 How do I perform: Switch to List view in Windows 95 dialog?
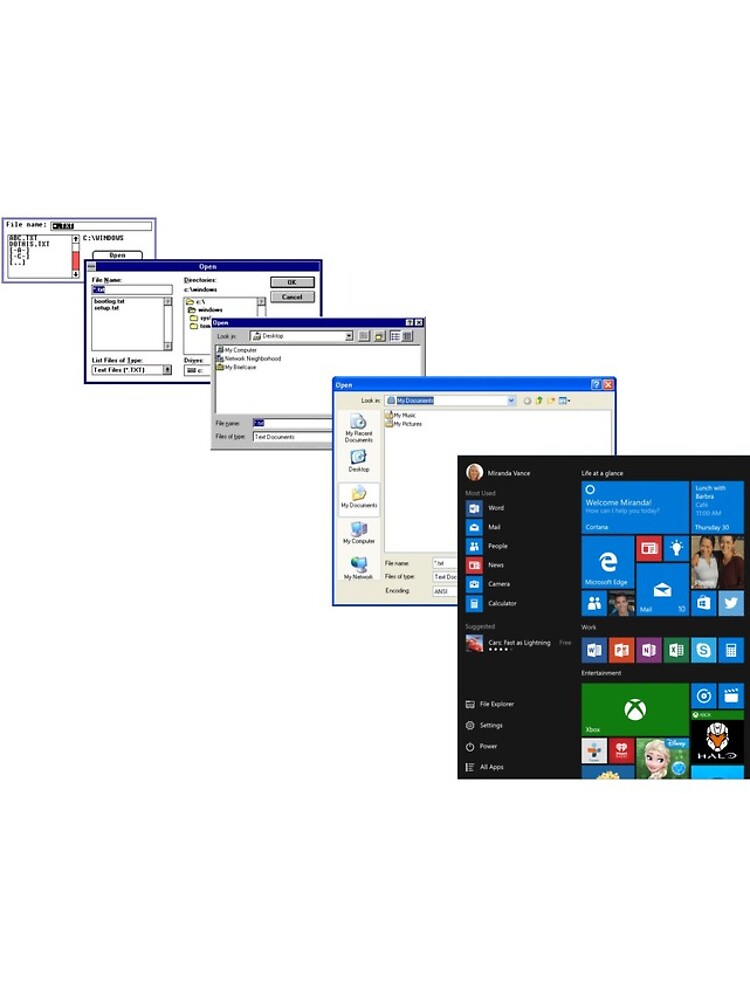click(395, 336)
